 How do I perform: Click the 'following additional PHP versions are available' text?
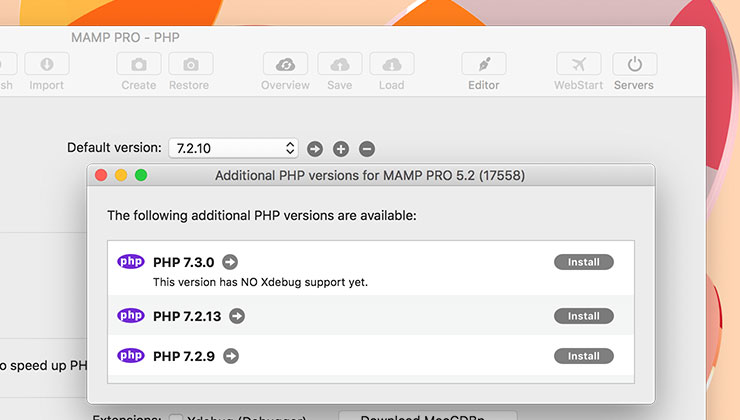(262, 216)
